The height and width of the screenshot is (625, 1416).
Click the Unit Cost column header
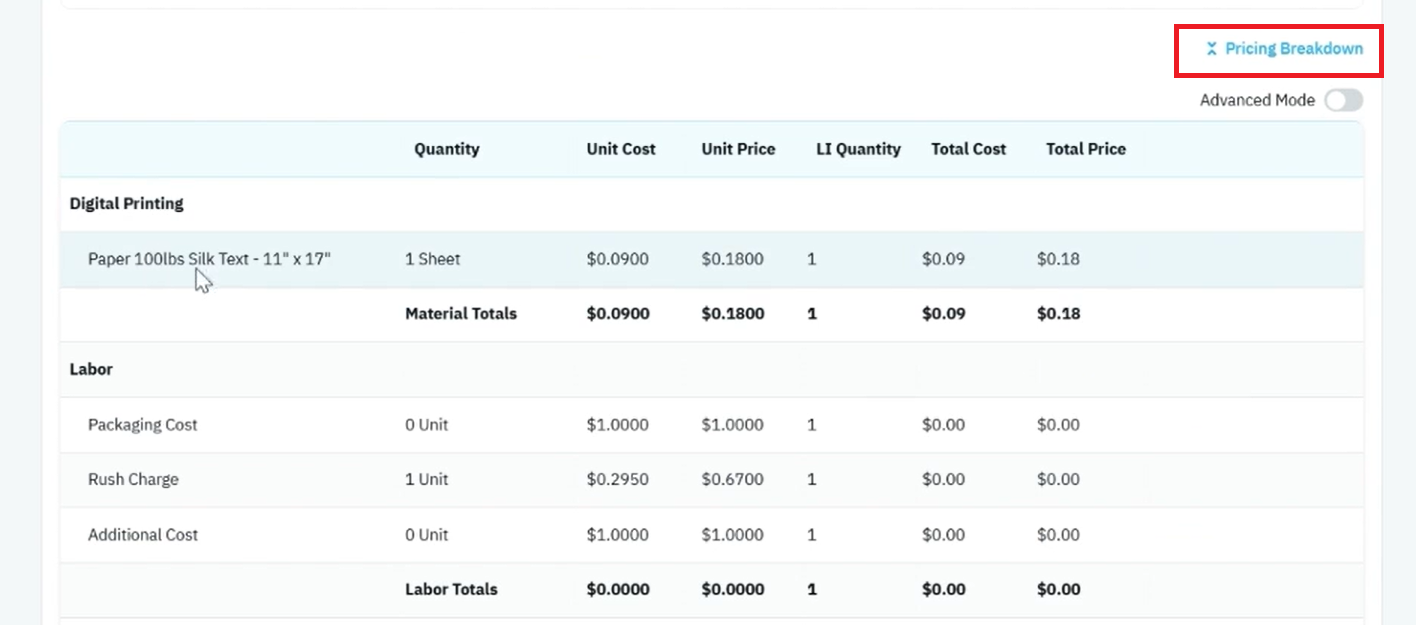pos(621,149)
